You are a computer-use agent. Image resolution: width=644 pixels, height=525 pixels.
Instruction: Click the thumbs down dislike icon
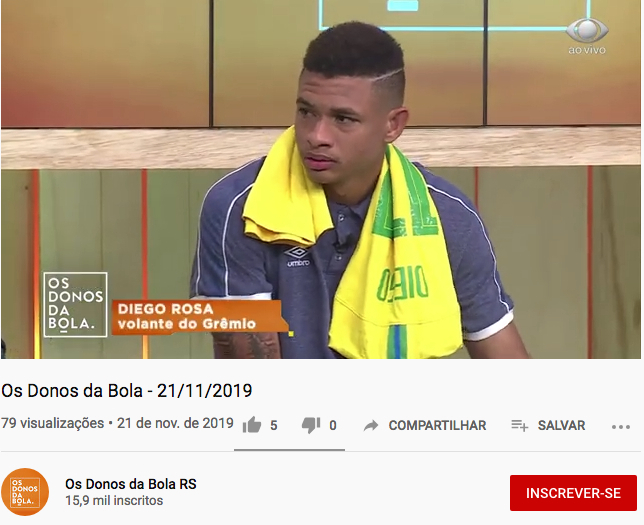click(311, 426)
